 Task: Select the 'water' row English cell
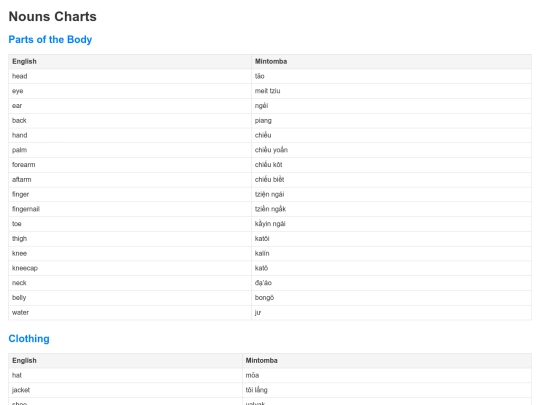tap(130, 313)
